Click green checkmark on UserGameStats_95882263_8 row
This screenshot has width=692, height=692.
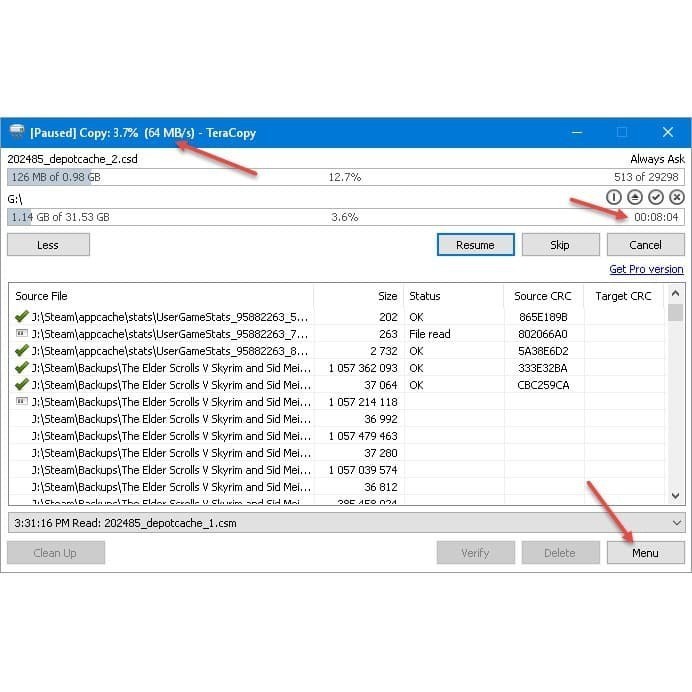(x=21, y=350)
